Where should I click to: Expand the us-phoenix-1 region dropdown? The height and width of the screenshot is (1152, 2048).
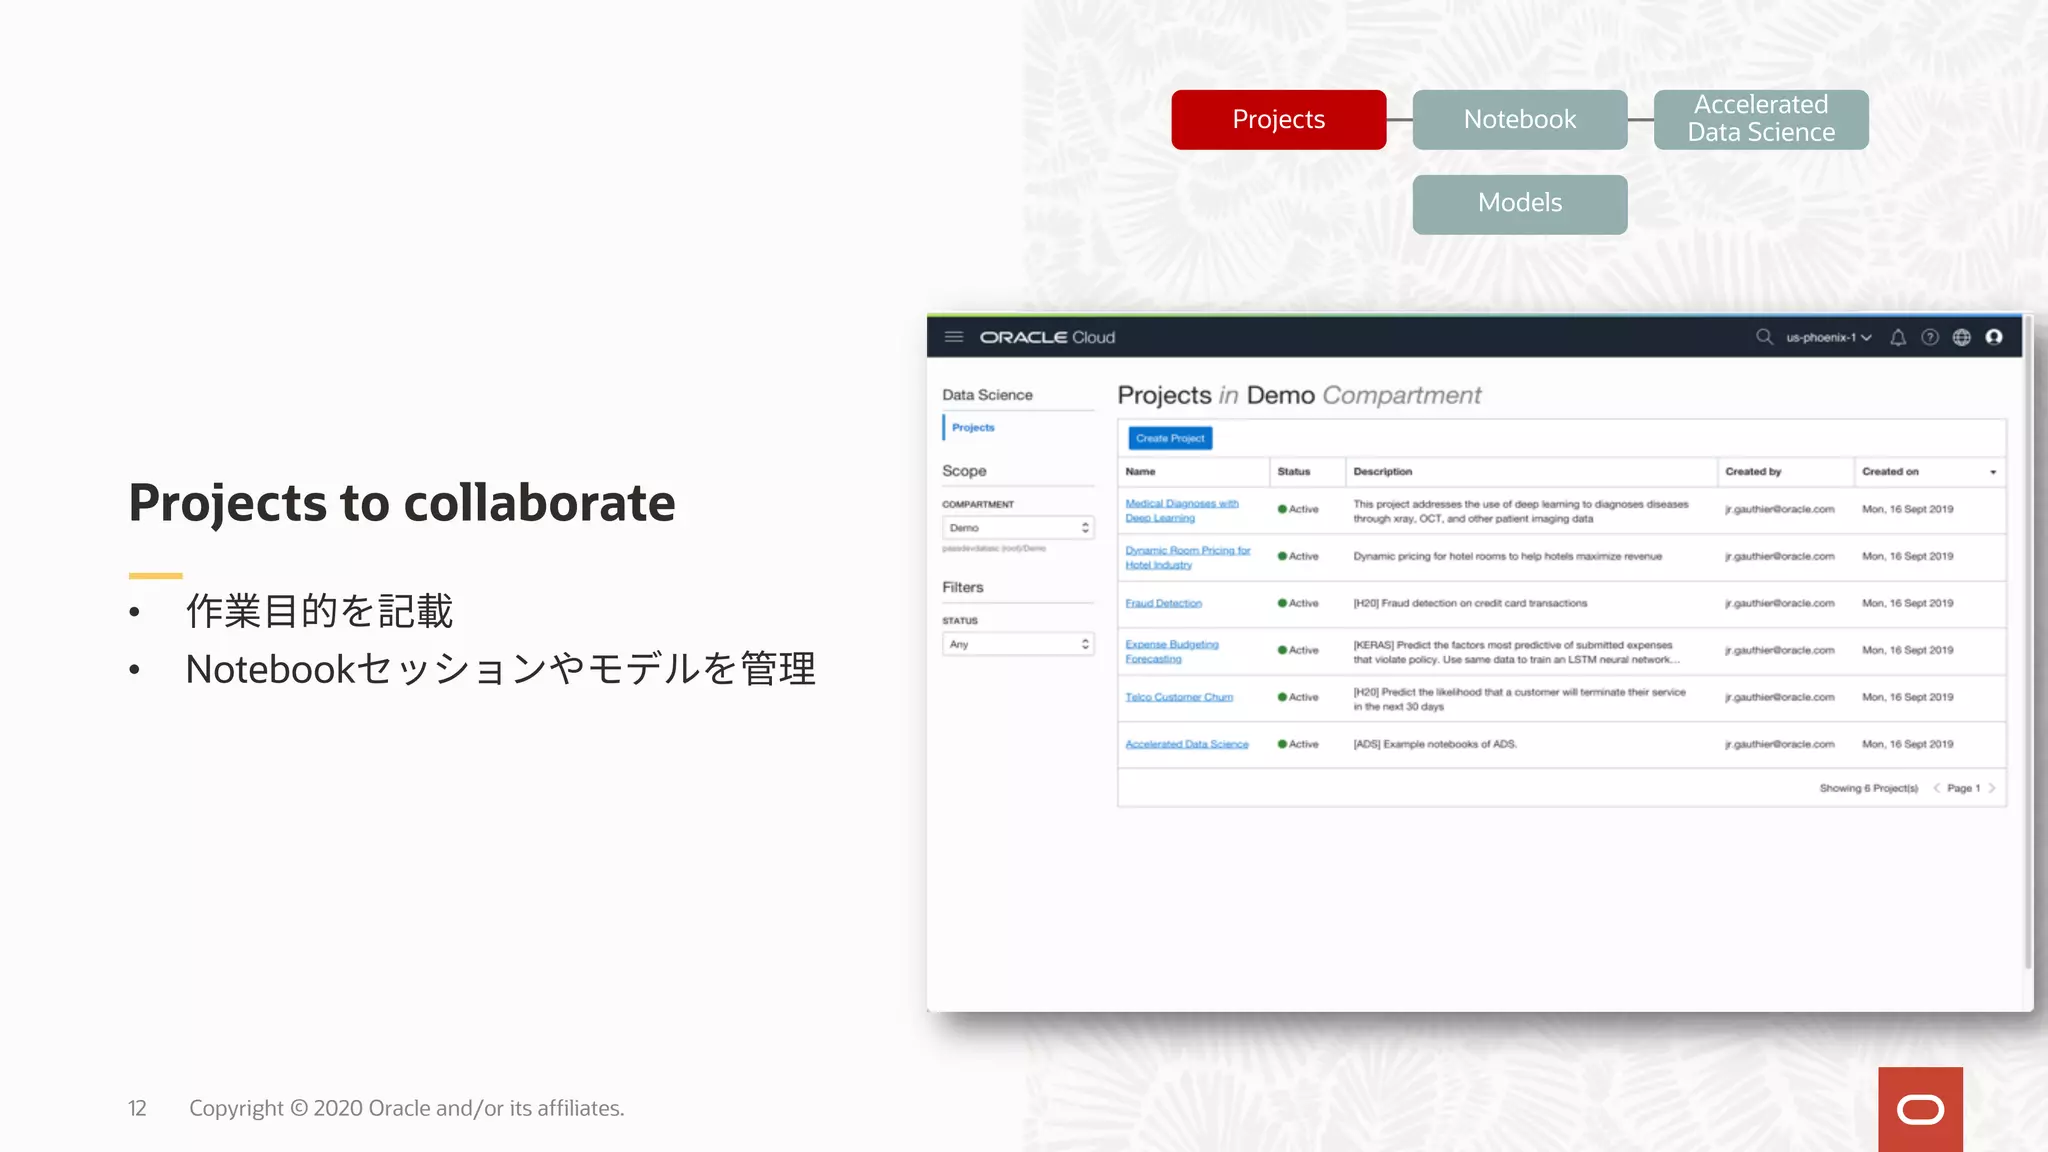1829,337
